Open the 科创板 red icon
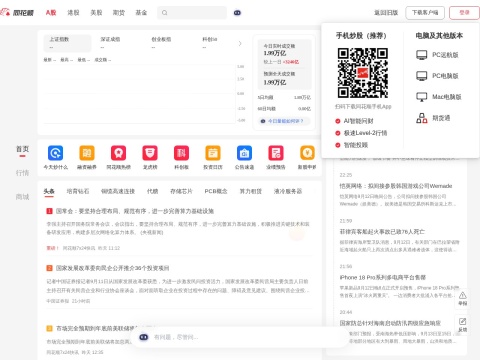Viewport: 480px width, 360px height. pyautogui.click(x=181, y=153)
